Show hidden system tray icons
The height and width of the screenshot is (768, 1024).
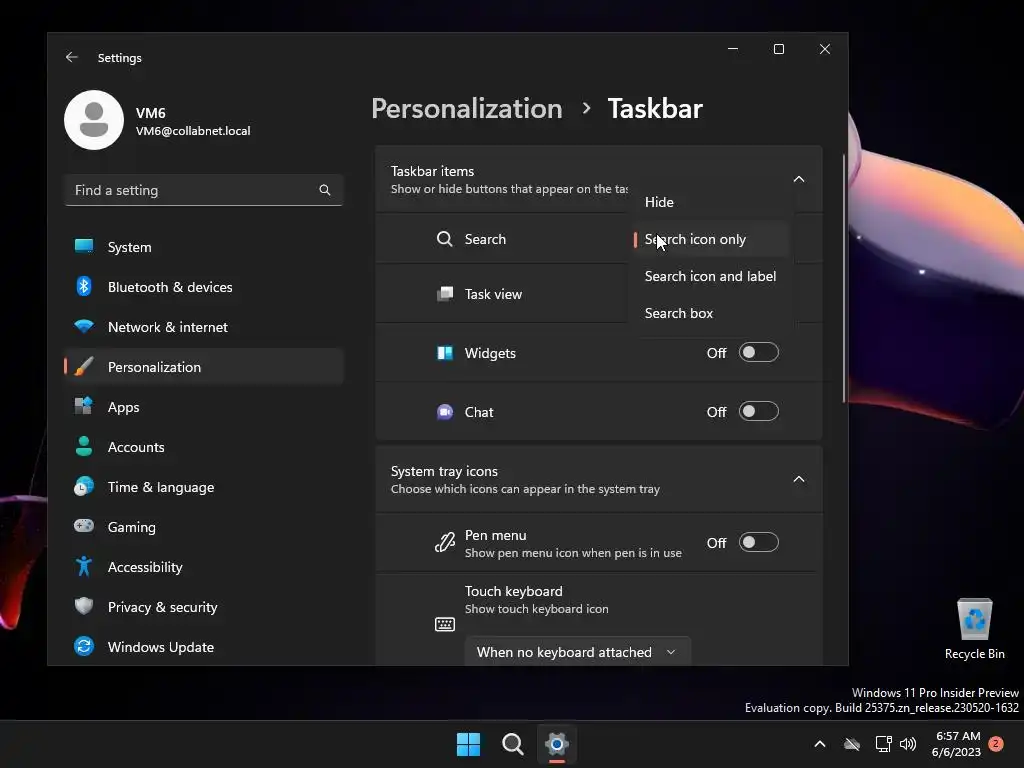point(820,744)
